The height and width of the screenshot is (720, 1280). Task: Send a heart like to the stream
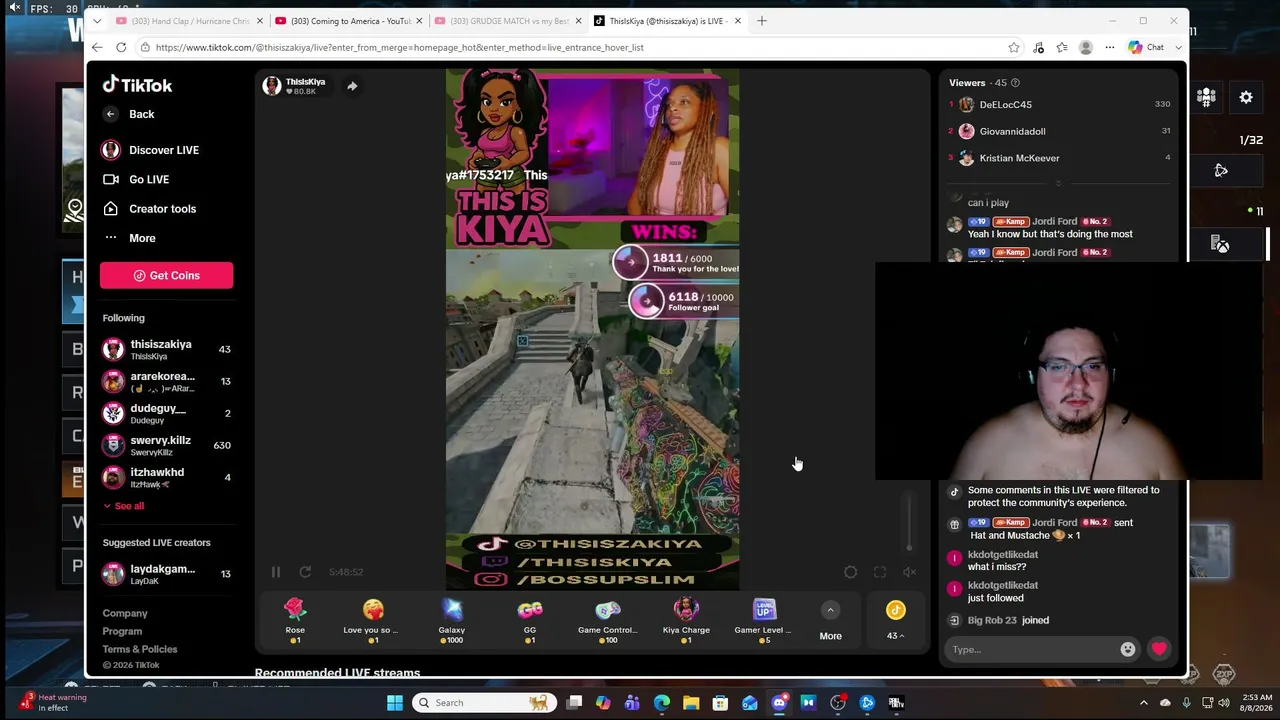coord(1159,650)
